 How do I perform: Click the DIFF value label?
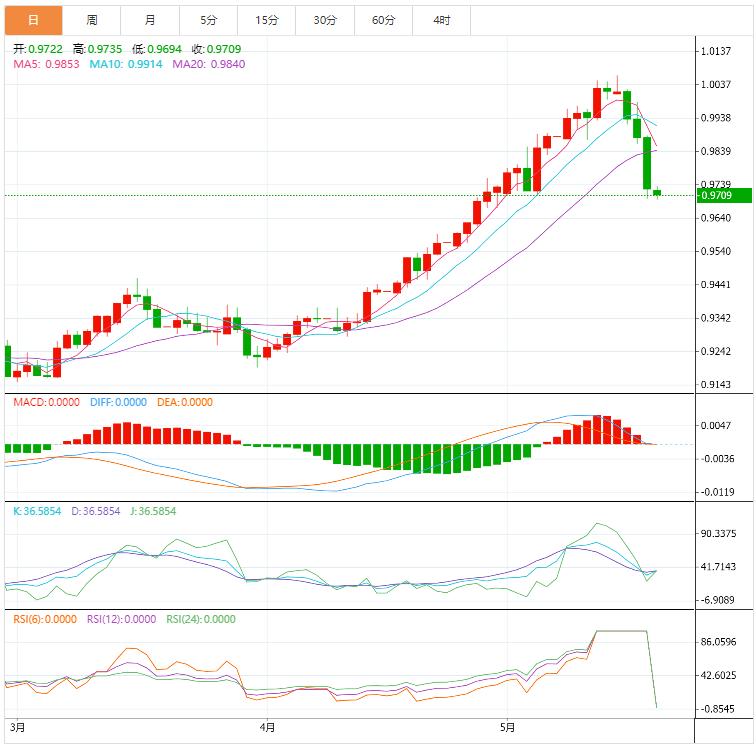click(118, 402)
